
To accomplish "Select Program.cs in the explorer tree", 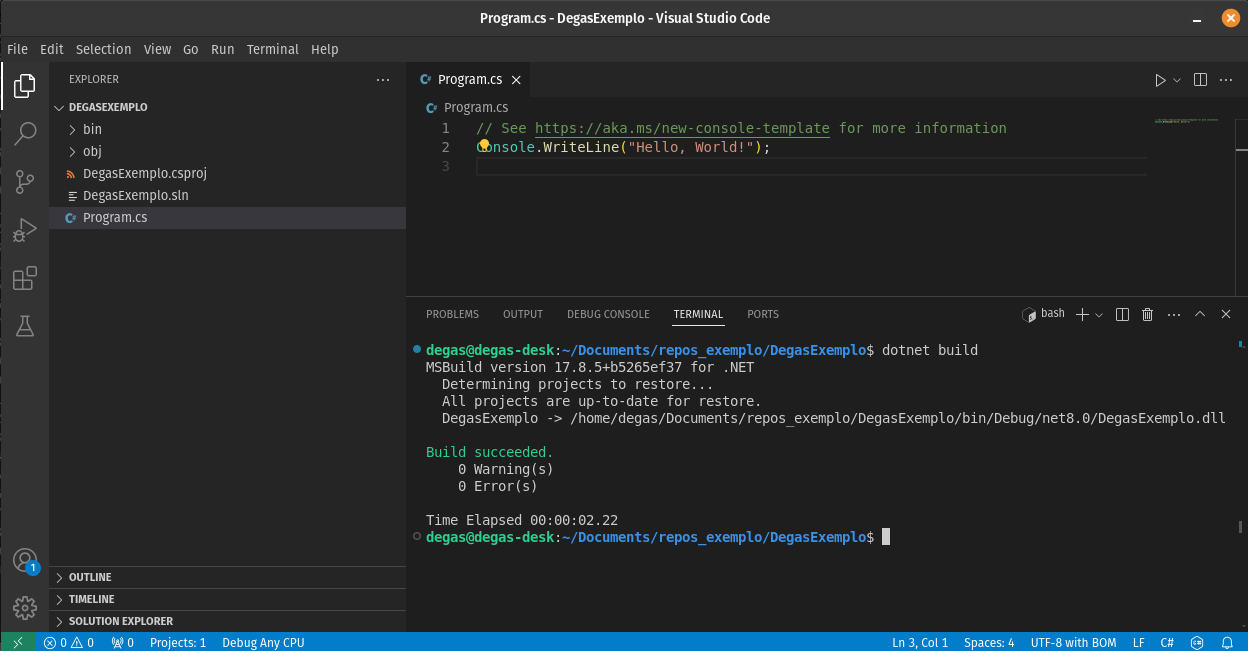I will click(228, 217).
